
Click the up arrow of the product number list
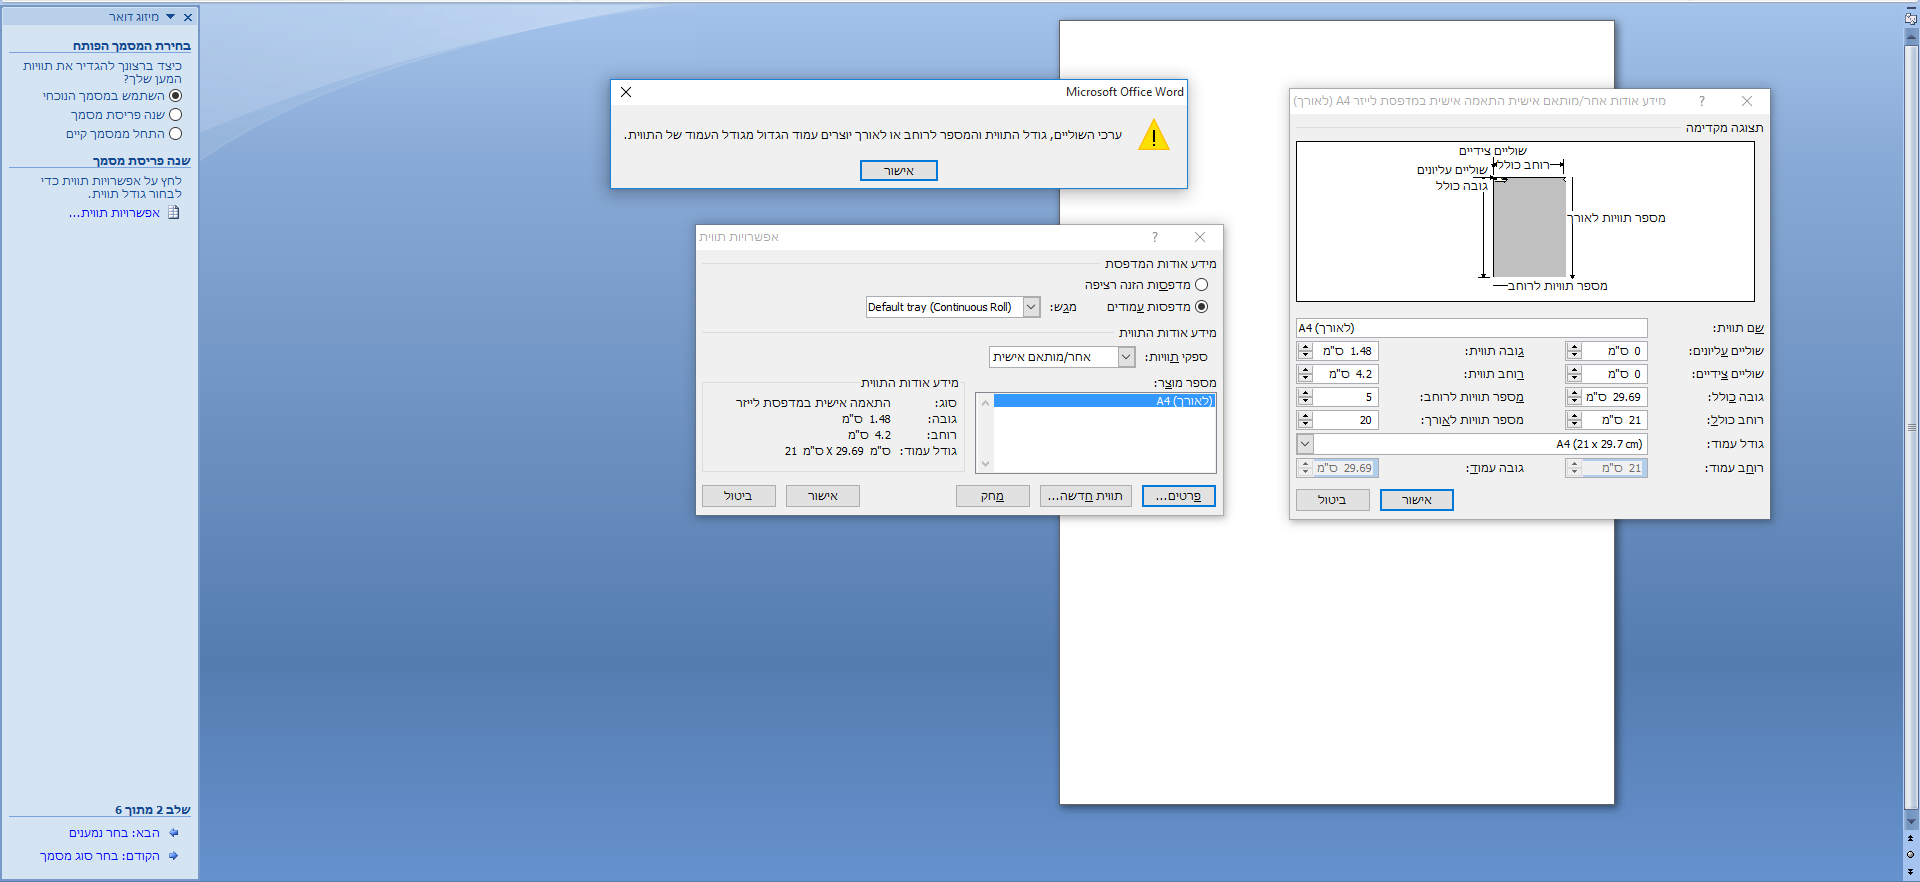point(985,403)
